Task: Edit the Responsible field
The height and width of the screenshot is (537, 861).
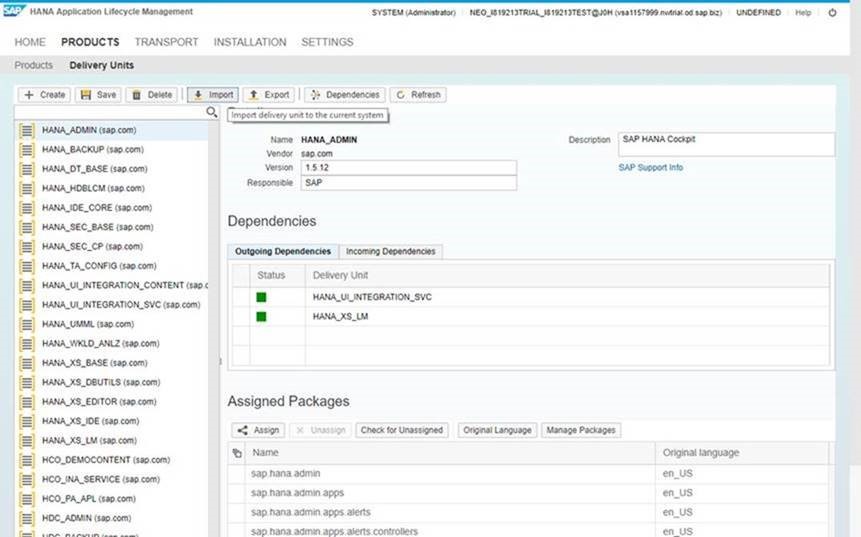Action: pos(409,183)
